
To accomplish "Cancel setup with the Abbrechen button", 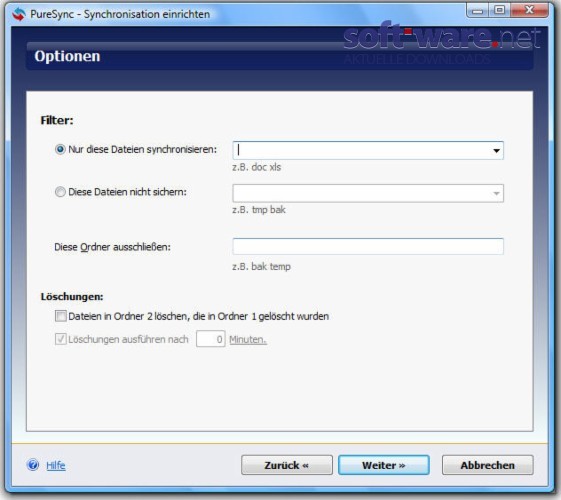I will click(x=488, y=465).
